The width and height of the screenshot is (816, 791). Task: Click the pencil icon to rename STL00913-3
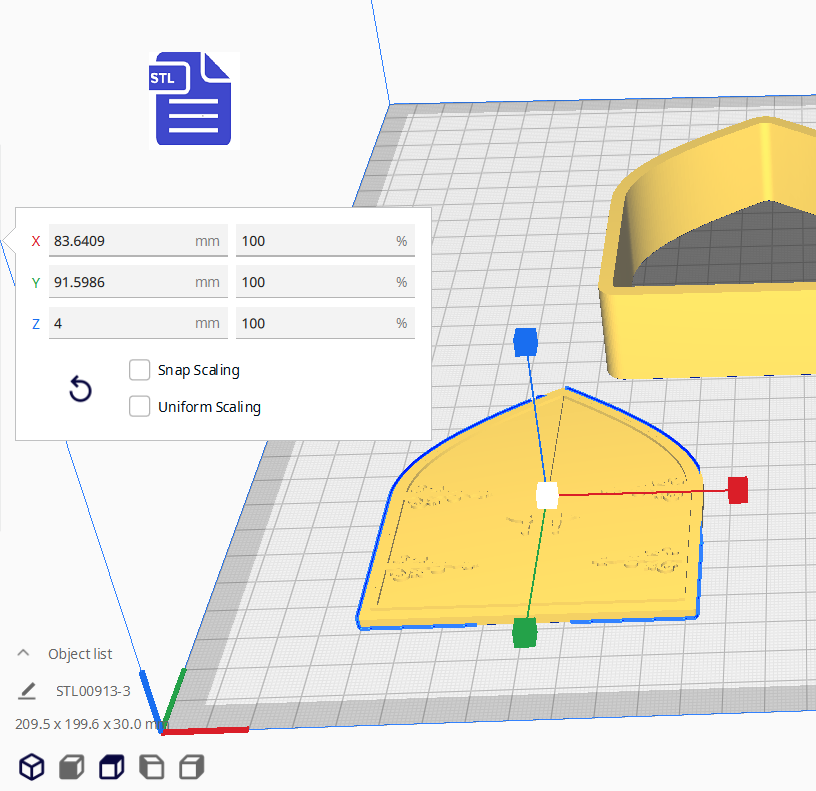point(27,690)
